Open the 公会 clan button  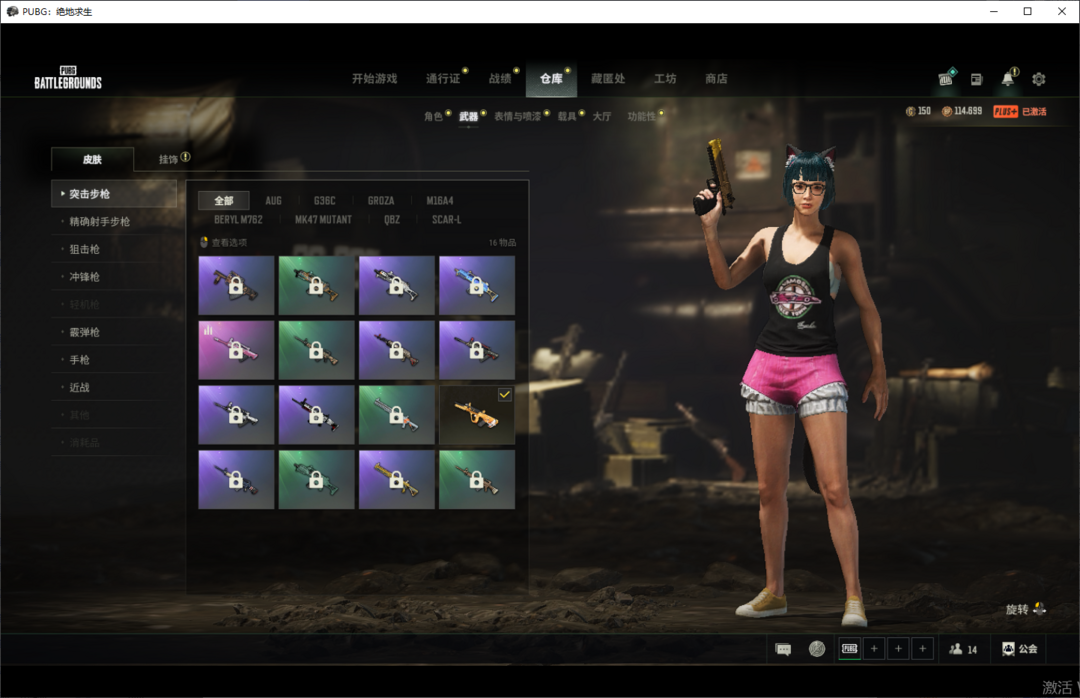[1019, 649]
